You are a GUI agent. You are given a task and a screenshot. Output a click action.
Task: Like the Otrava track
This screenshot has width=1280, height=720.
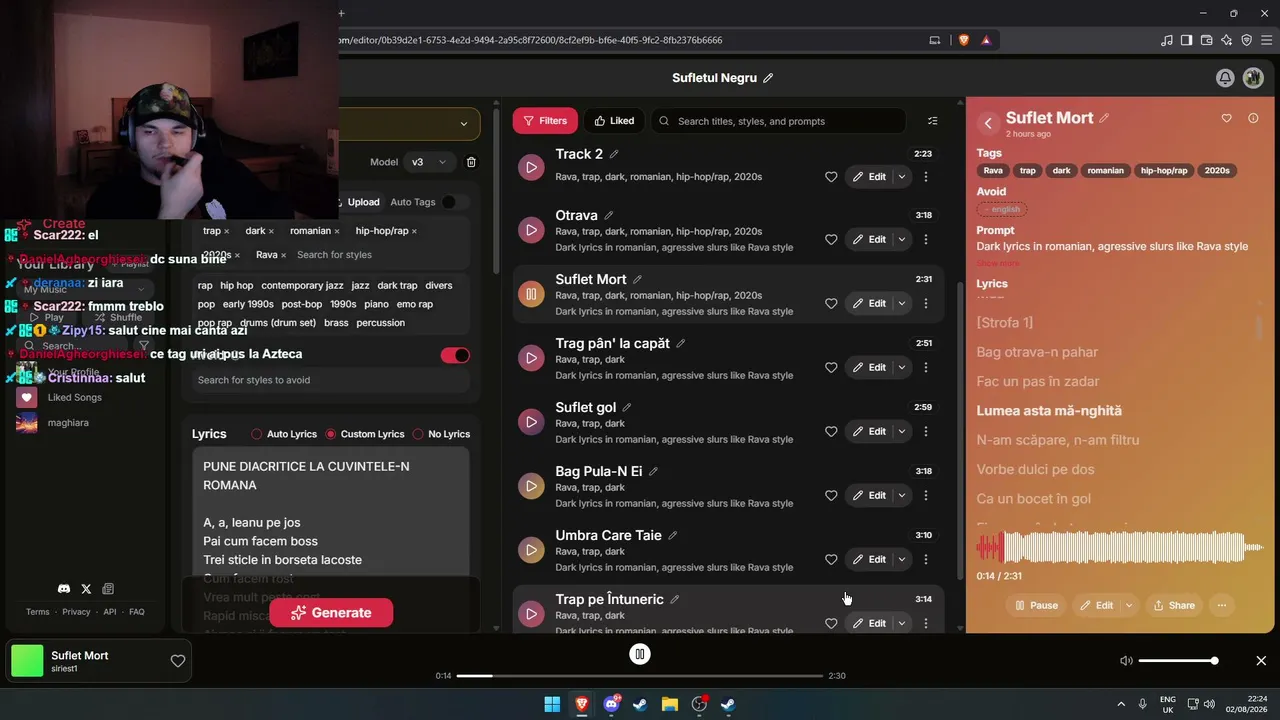pos(831,240)
